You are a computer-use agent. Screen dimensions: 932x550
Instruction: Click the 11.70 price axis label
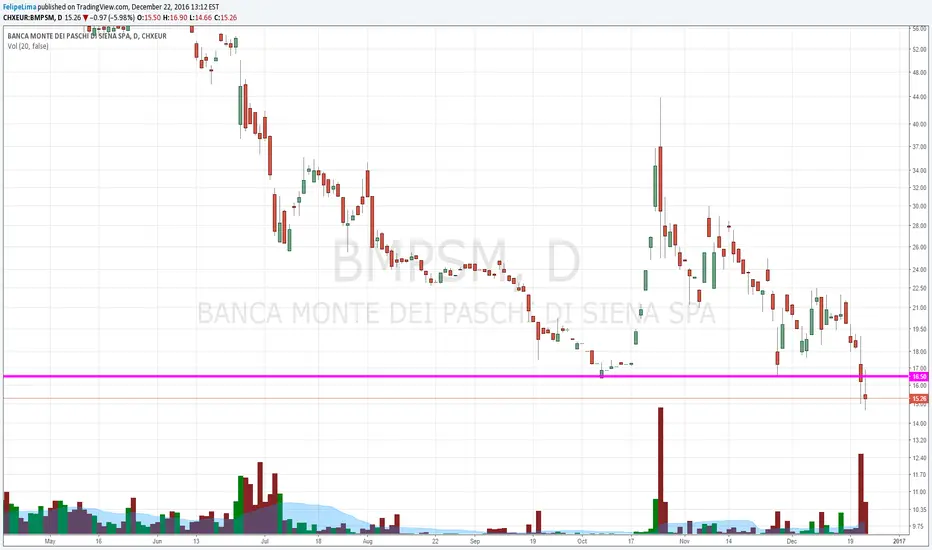(x=919, y=475)
